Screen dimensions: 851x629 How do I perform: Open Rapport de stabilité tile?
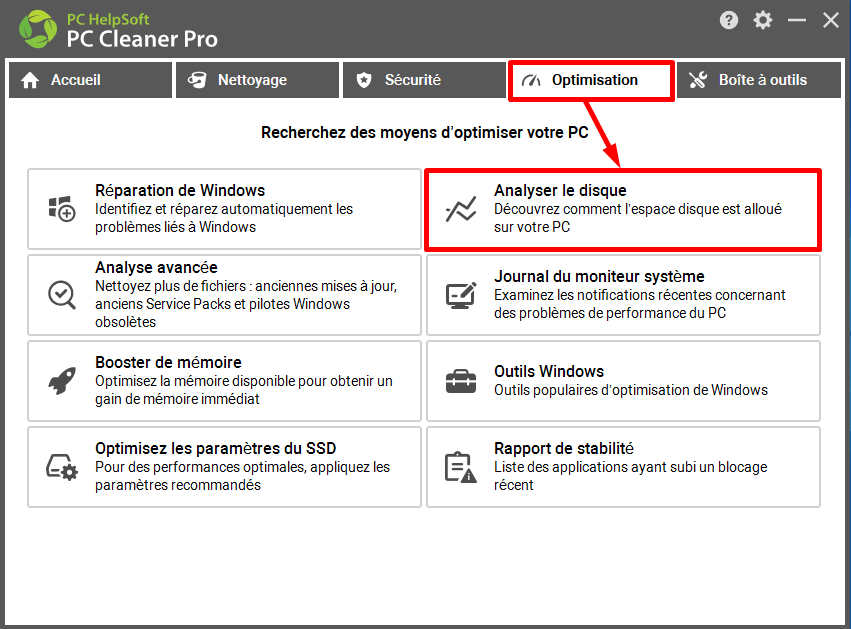click(623, 467)
